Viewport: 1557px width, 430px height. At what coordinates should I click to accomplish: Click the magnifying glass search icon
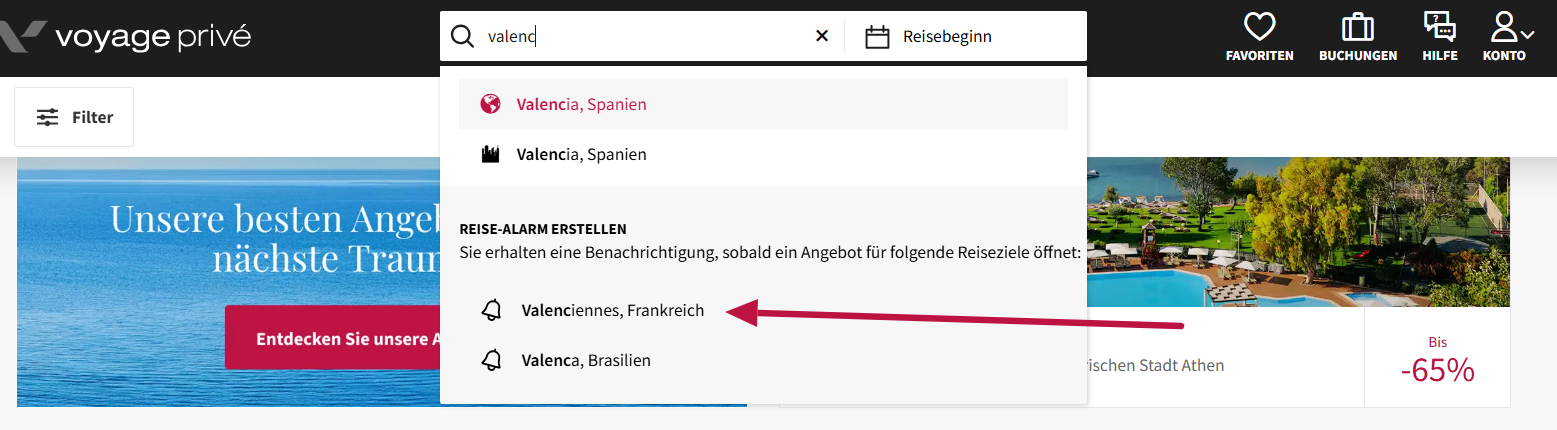[462, 37]
